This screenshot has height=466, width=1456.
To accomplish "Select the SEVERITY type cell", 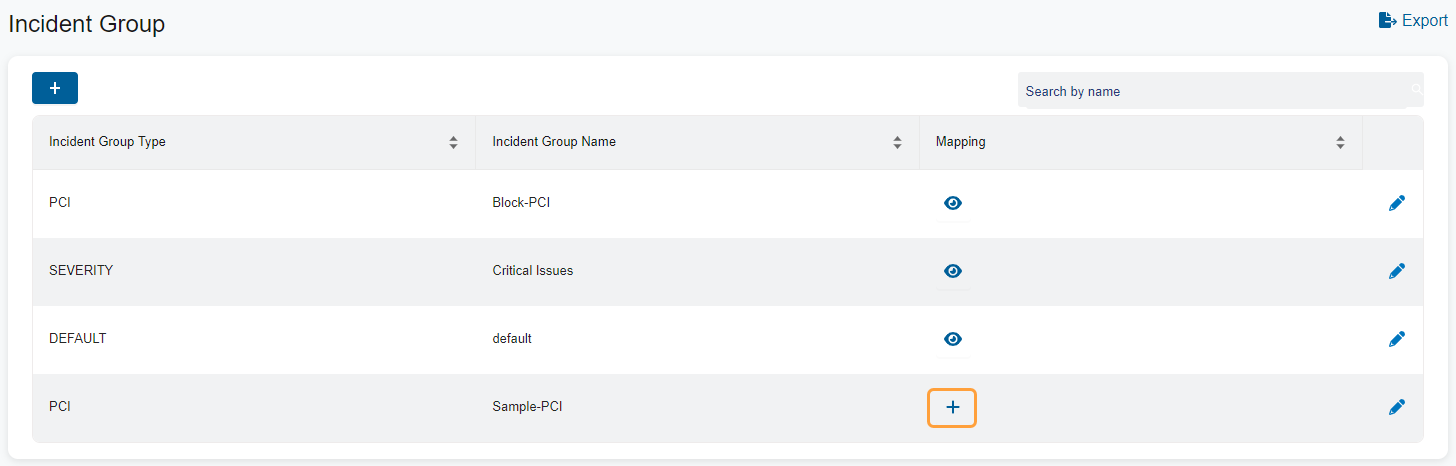I will click(81, 271).
